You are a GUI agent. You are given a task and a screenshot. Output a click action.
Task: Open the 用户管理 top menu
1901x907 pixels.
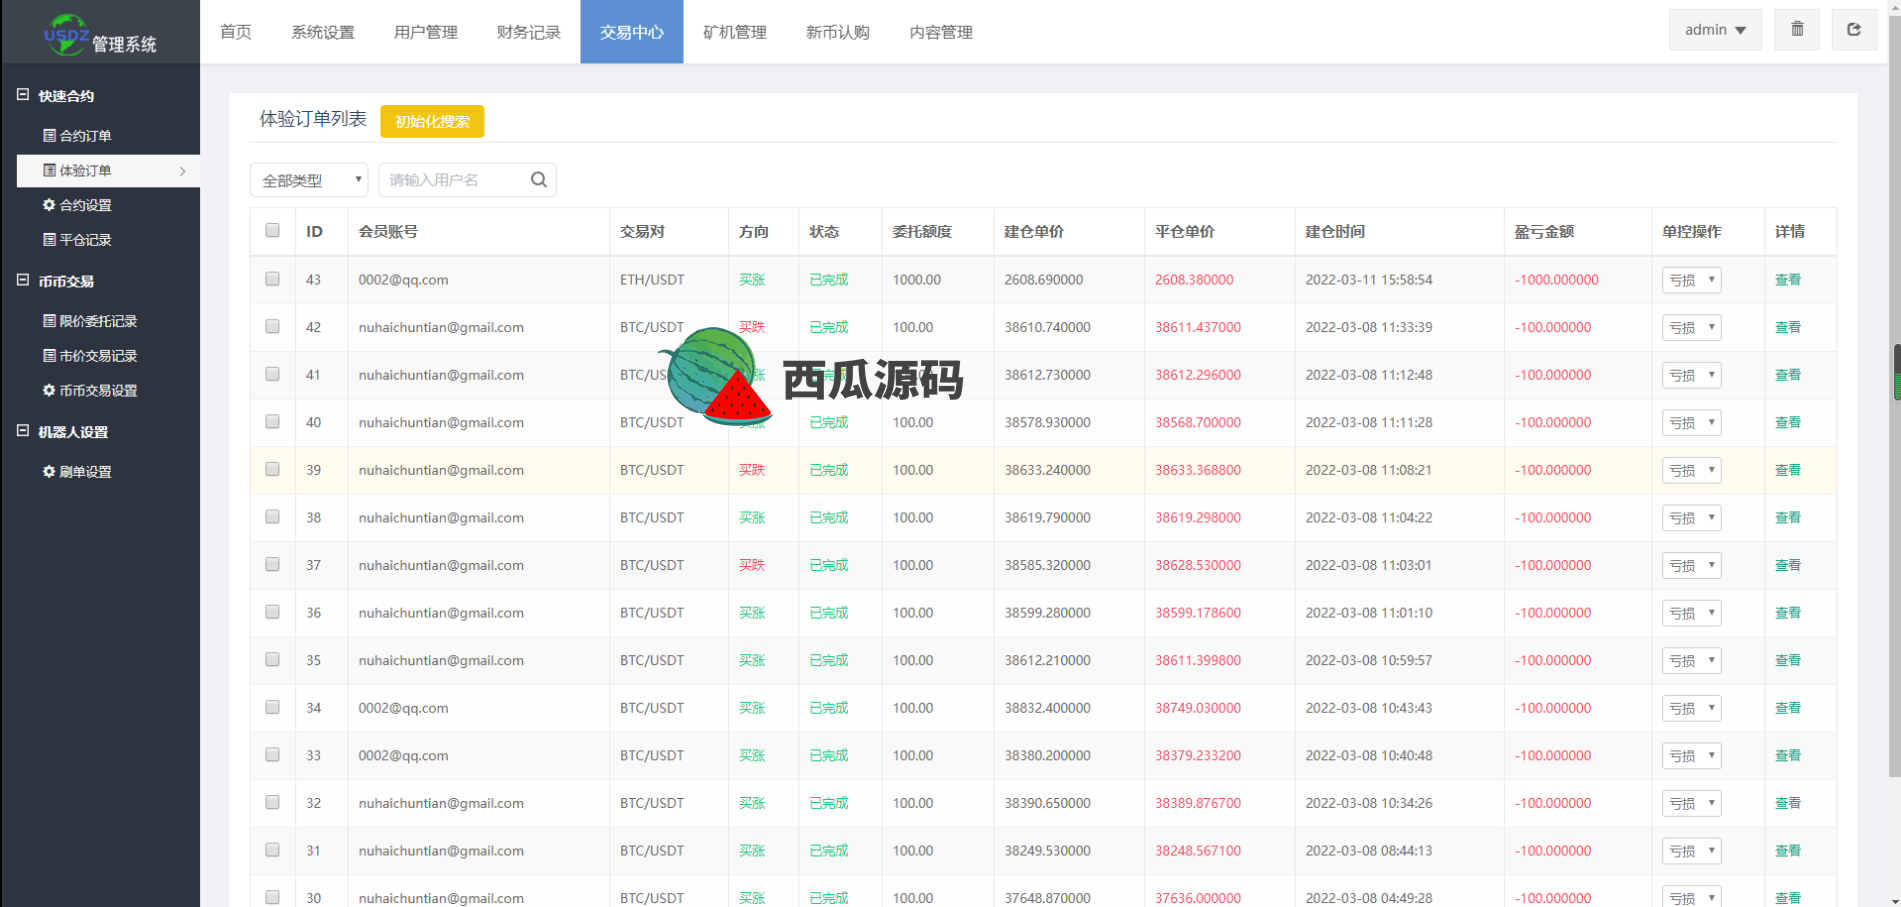click(x=426, y=32)
